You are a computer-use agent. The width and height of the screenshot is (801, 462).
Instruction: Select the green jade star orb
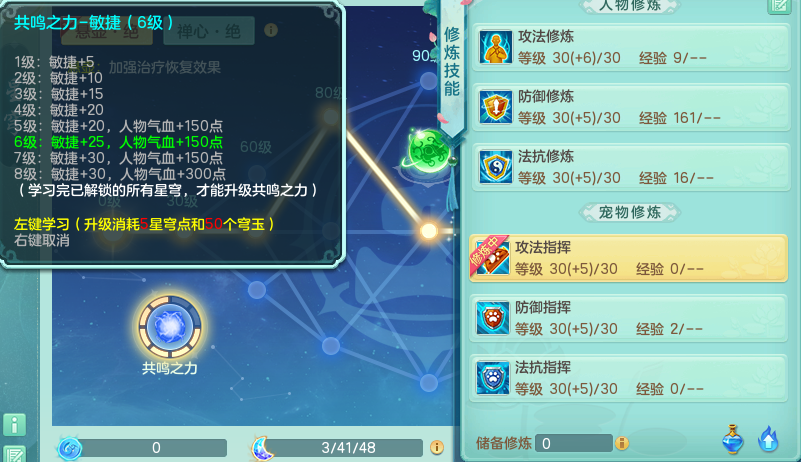tap(429, 151)
